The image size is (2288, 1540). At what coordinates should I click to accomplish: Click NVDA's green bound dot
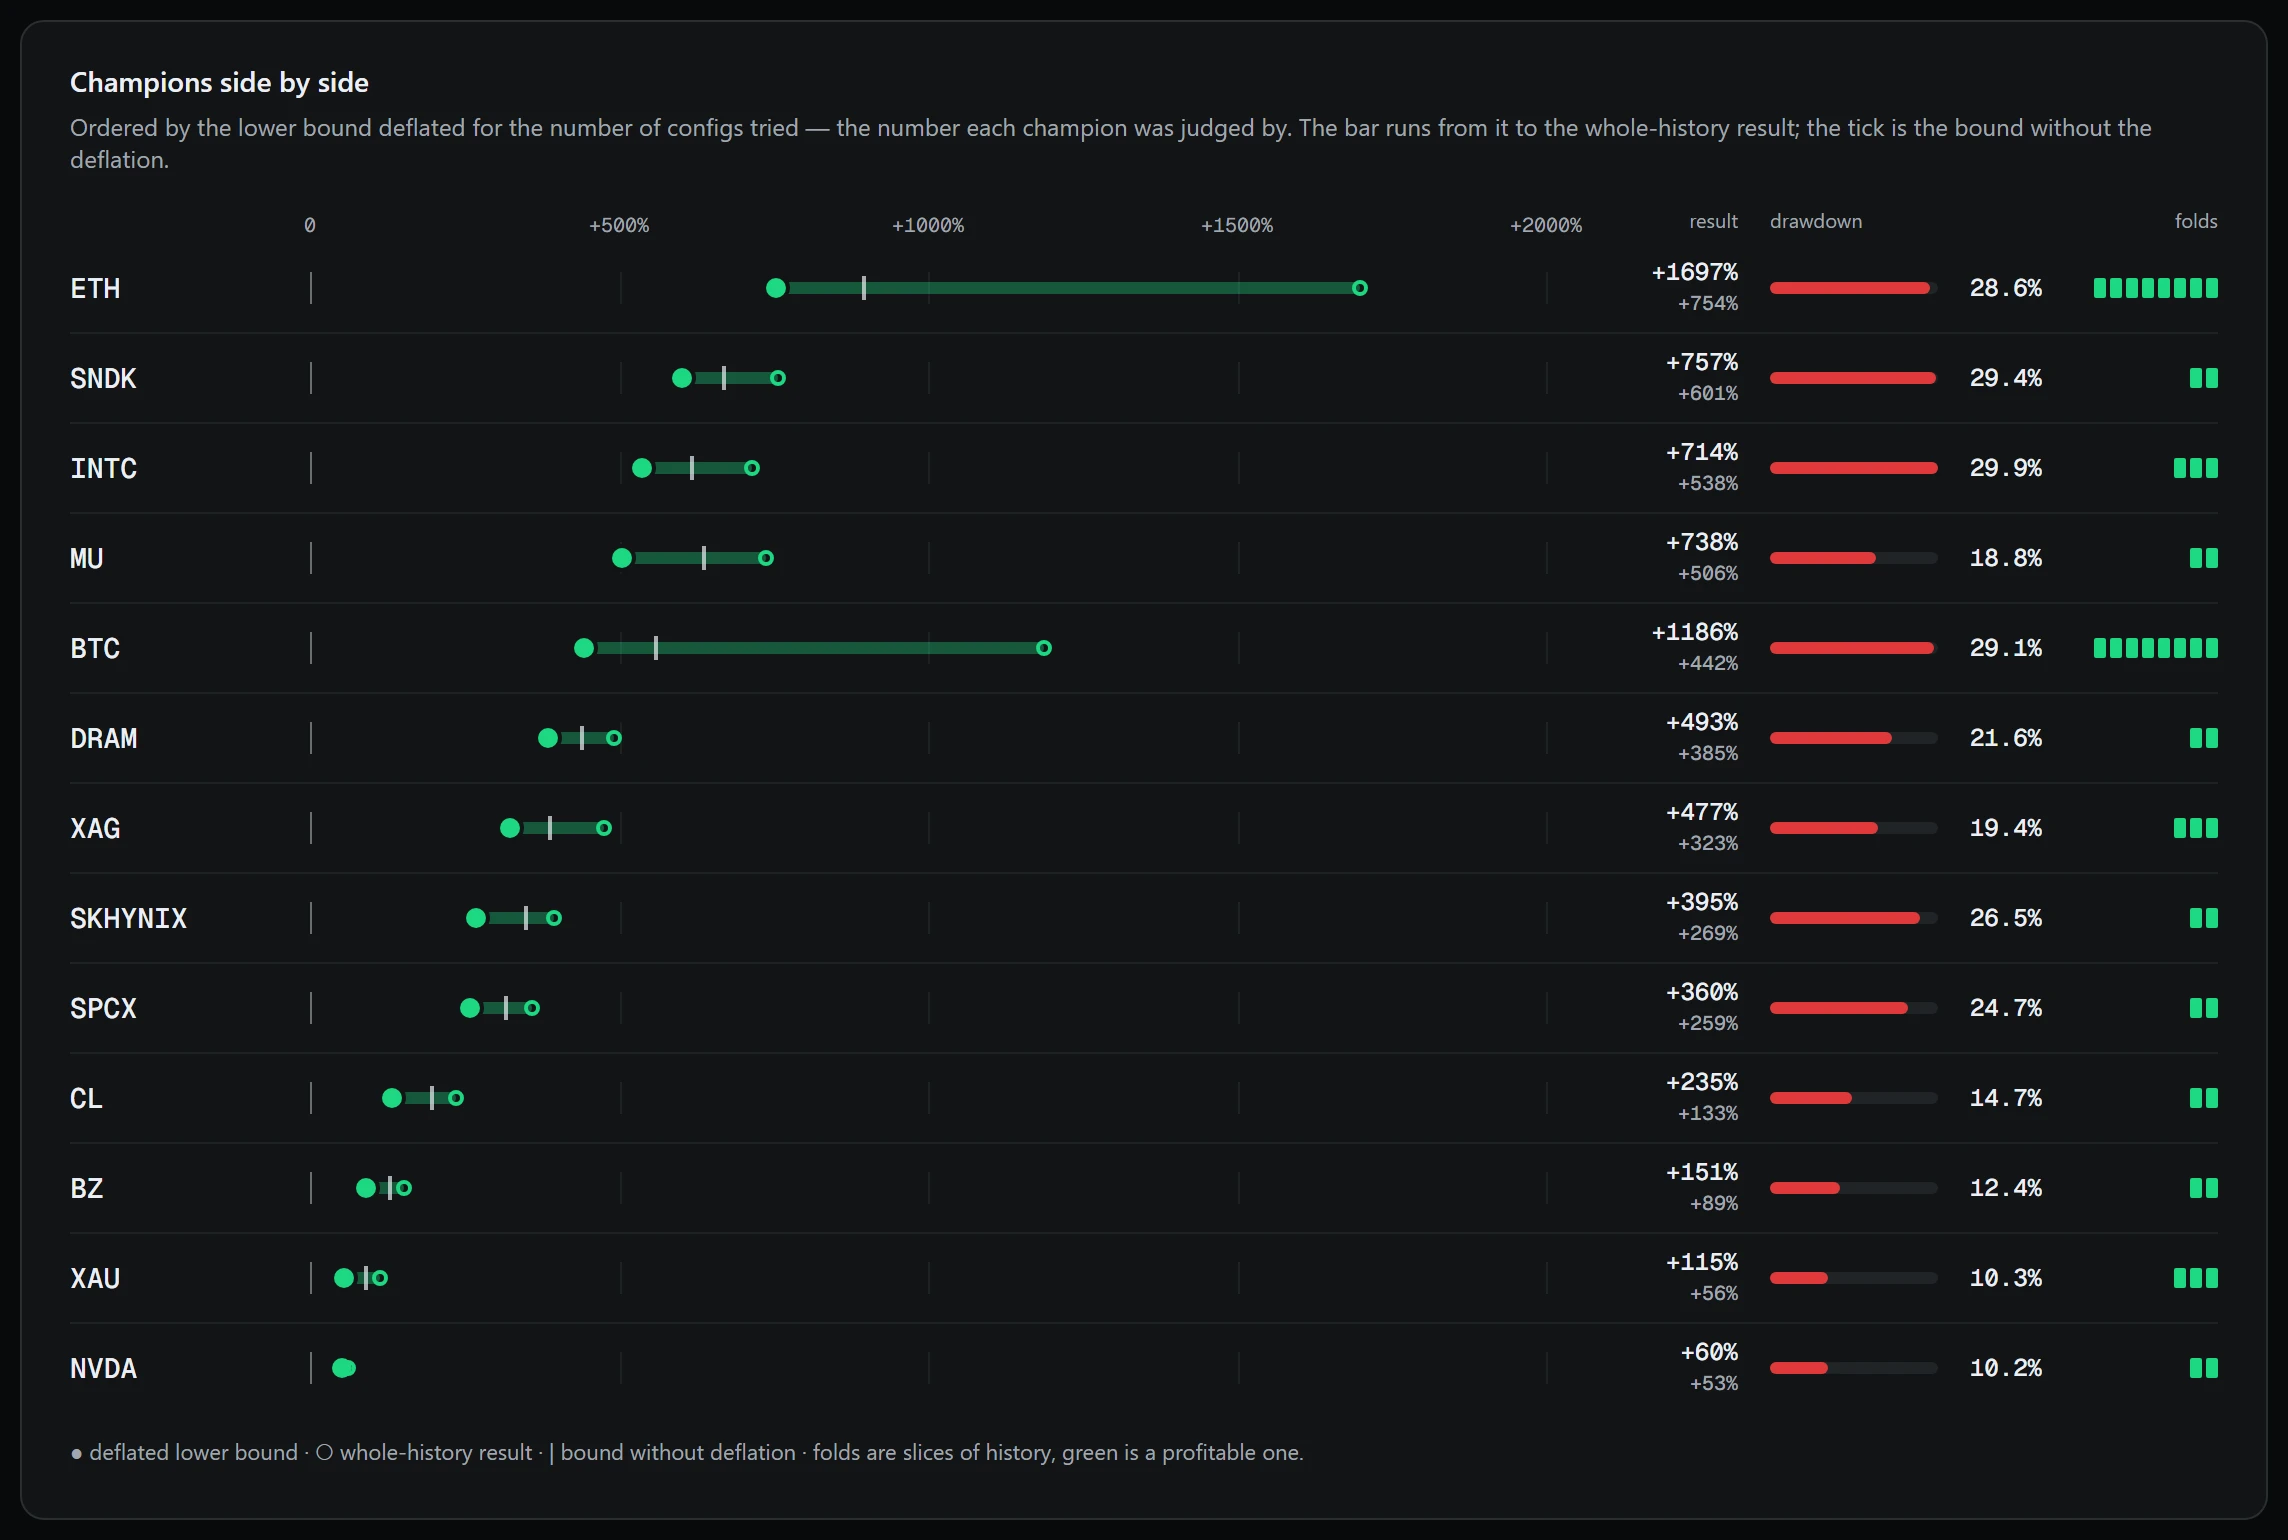pyautogui.click(x=344, y=1368)
